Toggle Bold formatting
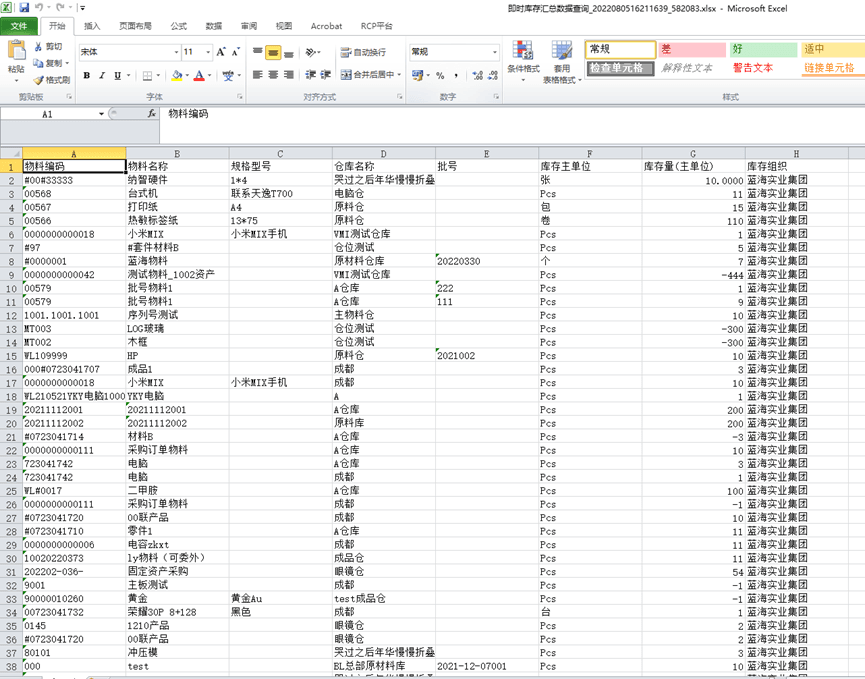This screenshot has height=679, width=865. [87, 75]
